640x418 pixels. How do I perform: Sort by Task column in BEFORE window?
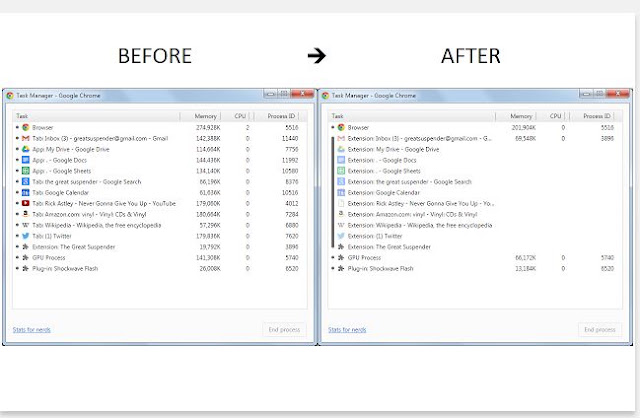[x=96, y=116]
